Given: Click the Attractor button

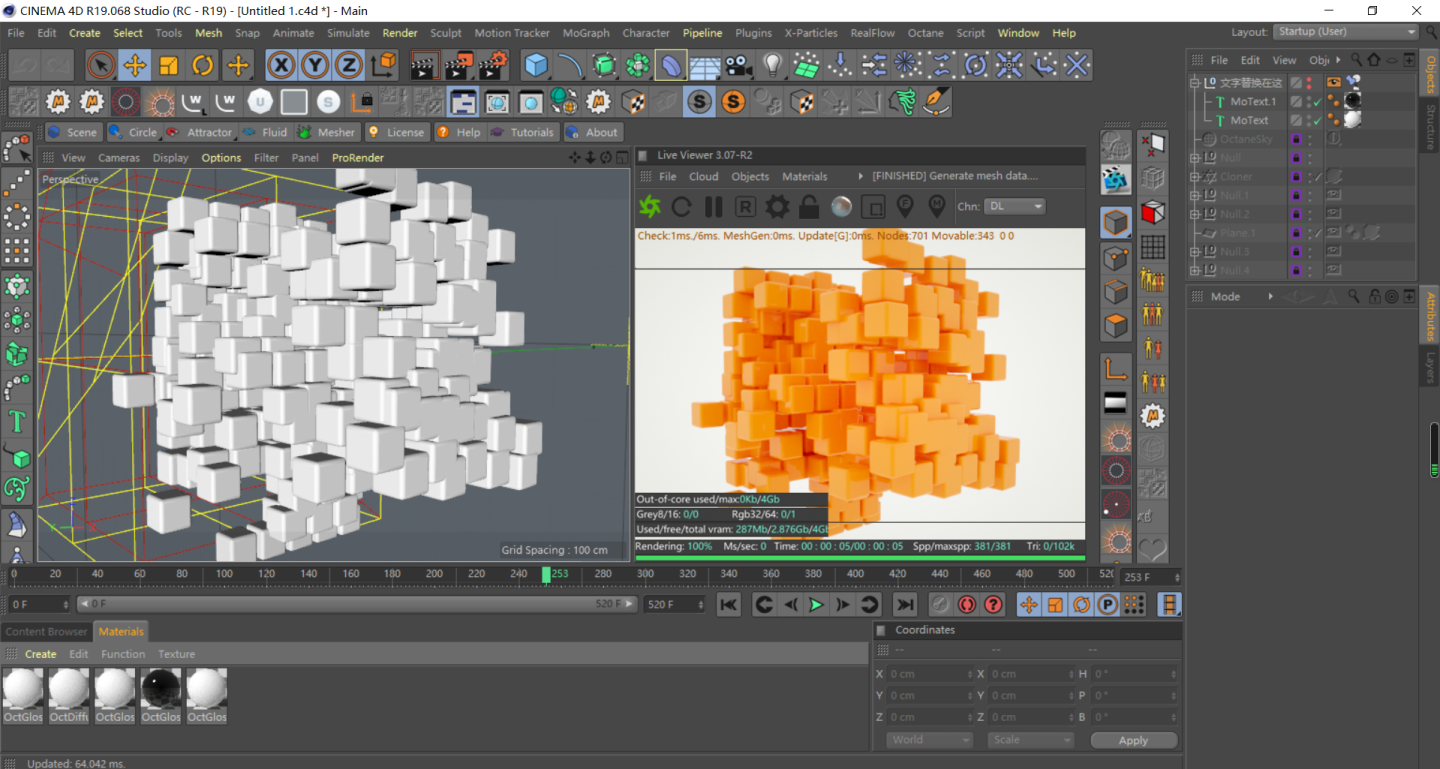Looking at the screenshot, I should (199, 132).
